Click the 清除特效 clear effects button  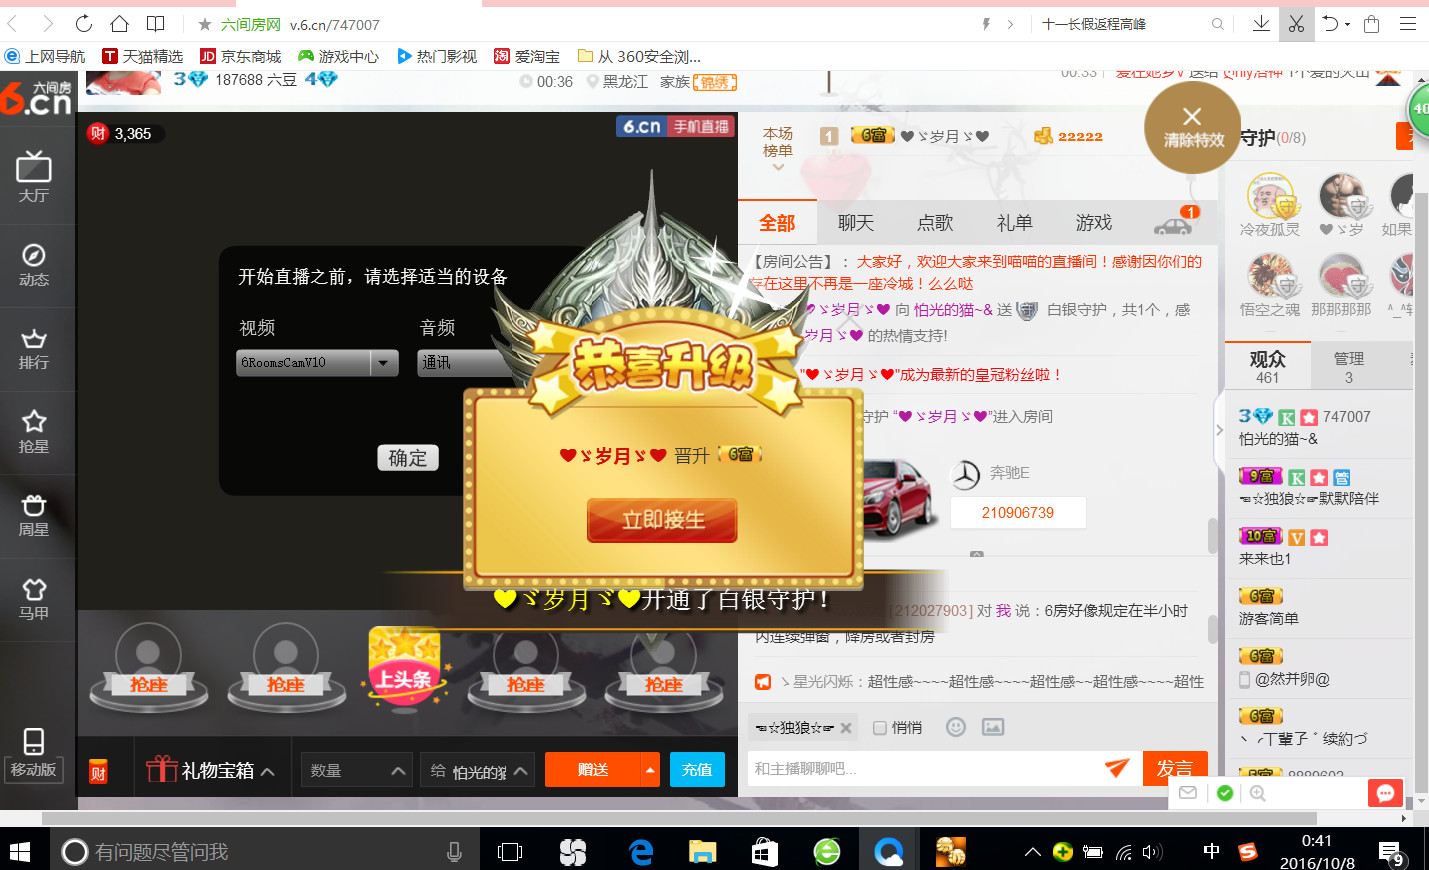1192,128
